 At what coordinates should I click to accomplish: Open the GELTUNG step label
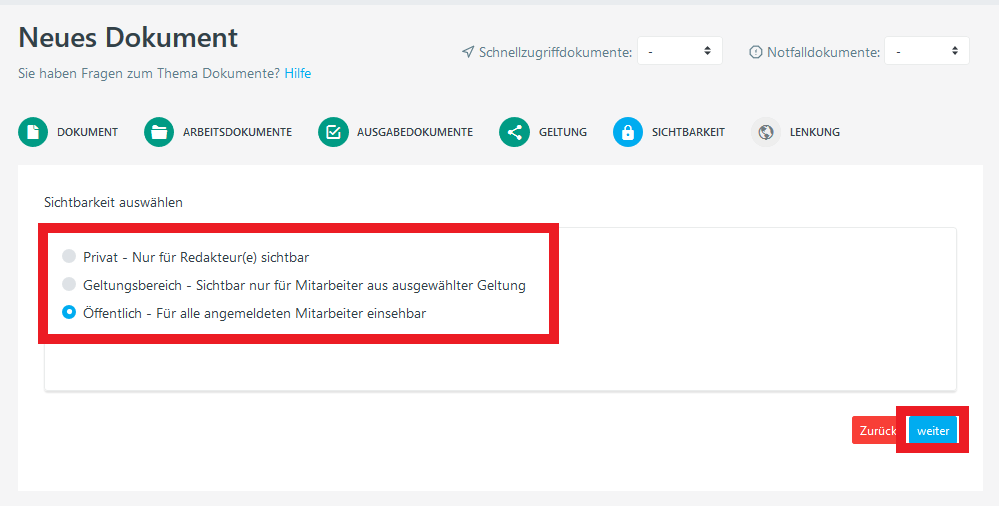click(563, 132)
